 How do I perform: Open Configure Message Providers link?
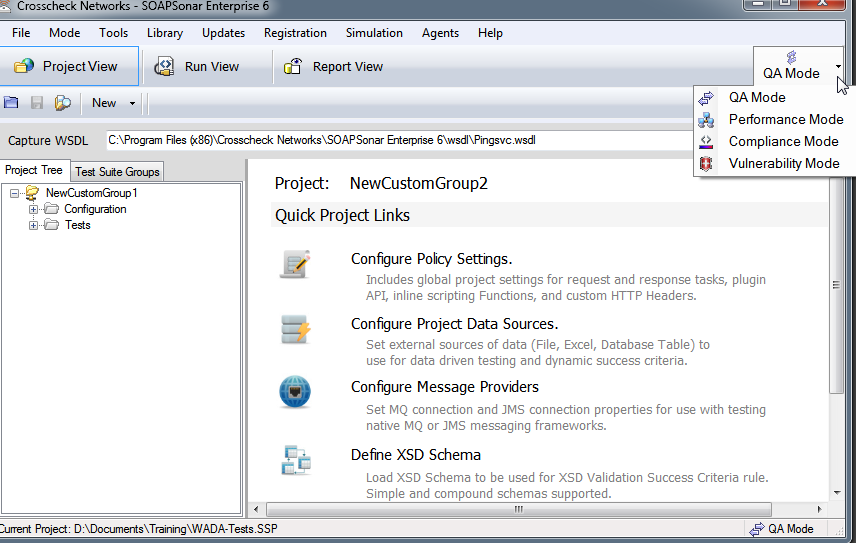(444, 387)
